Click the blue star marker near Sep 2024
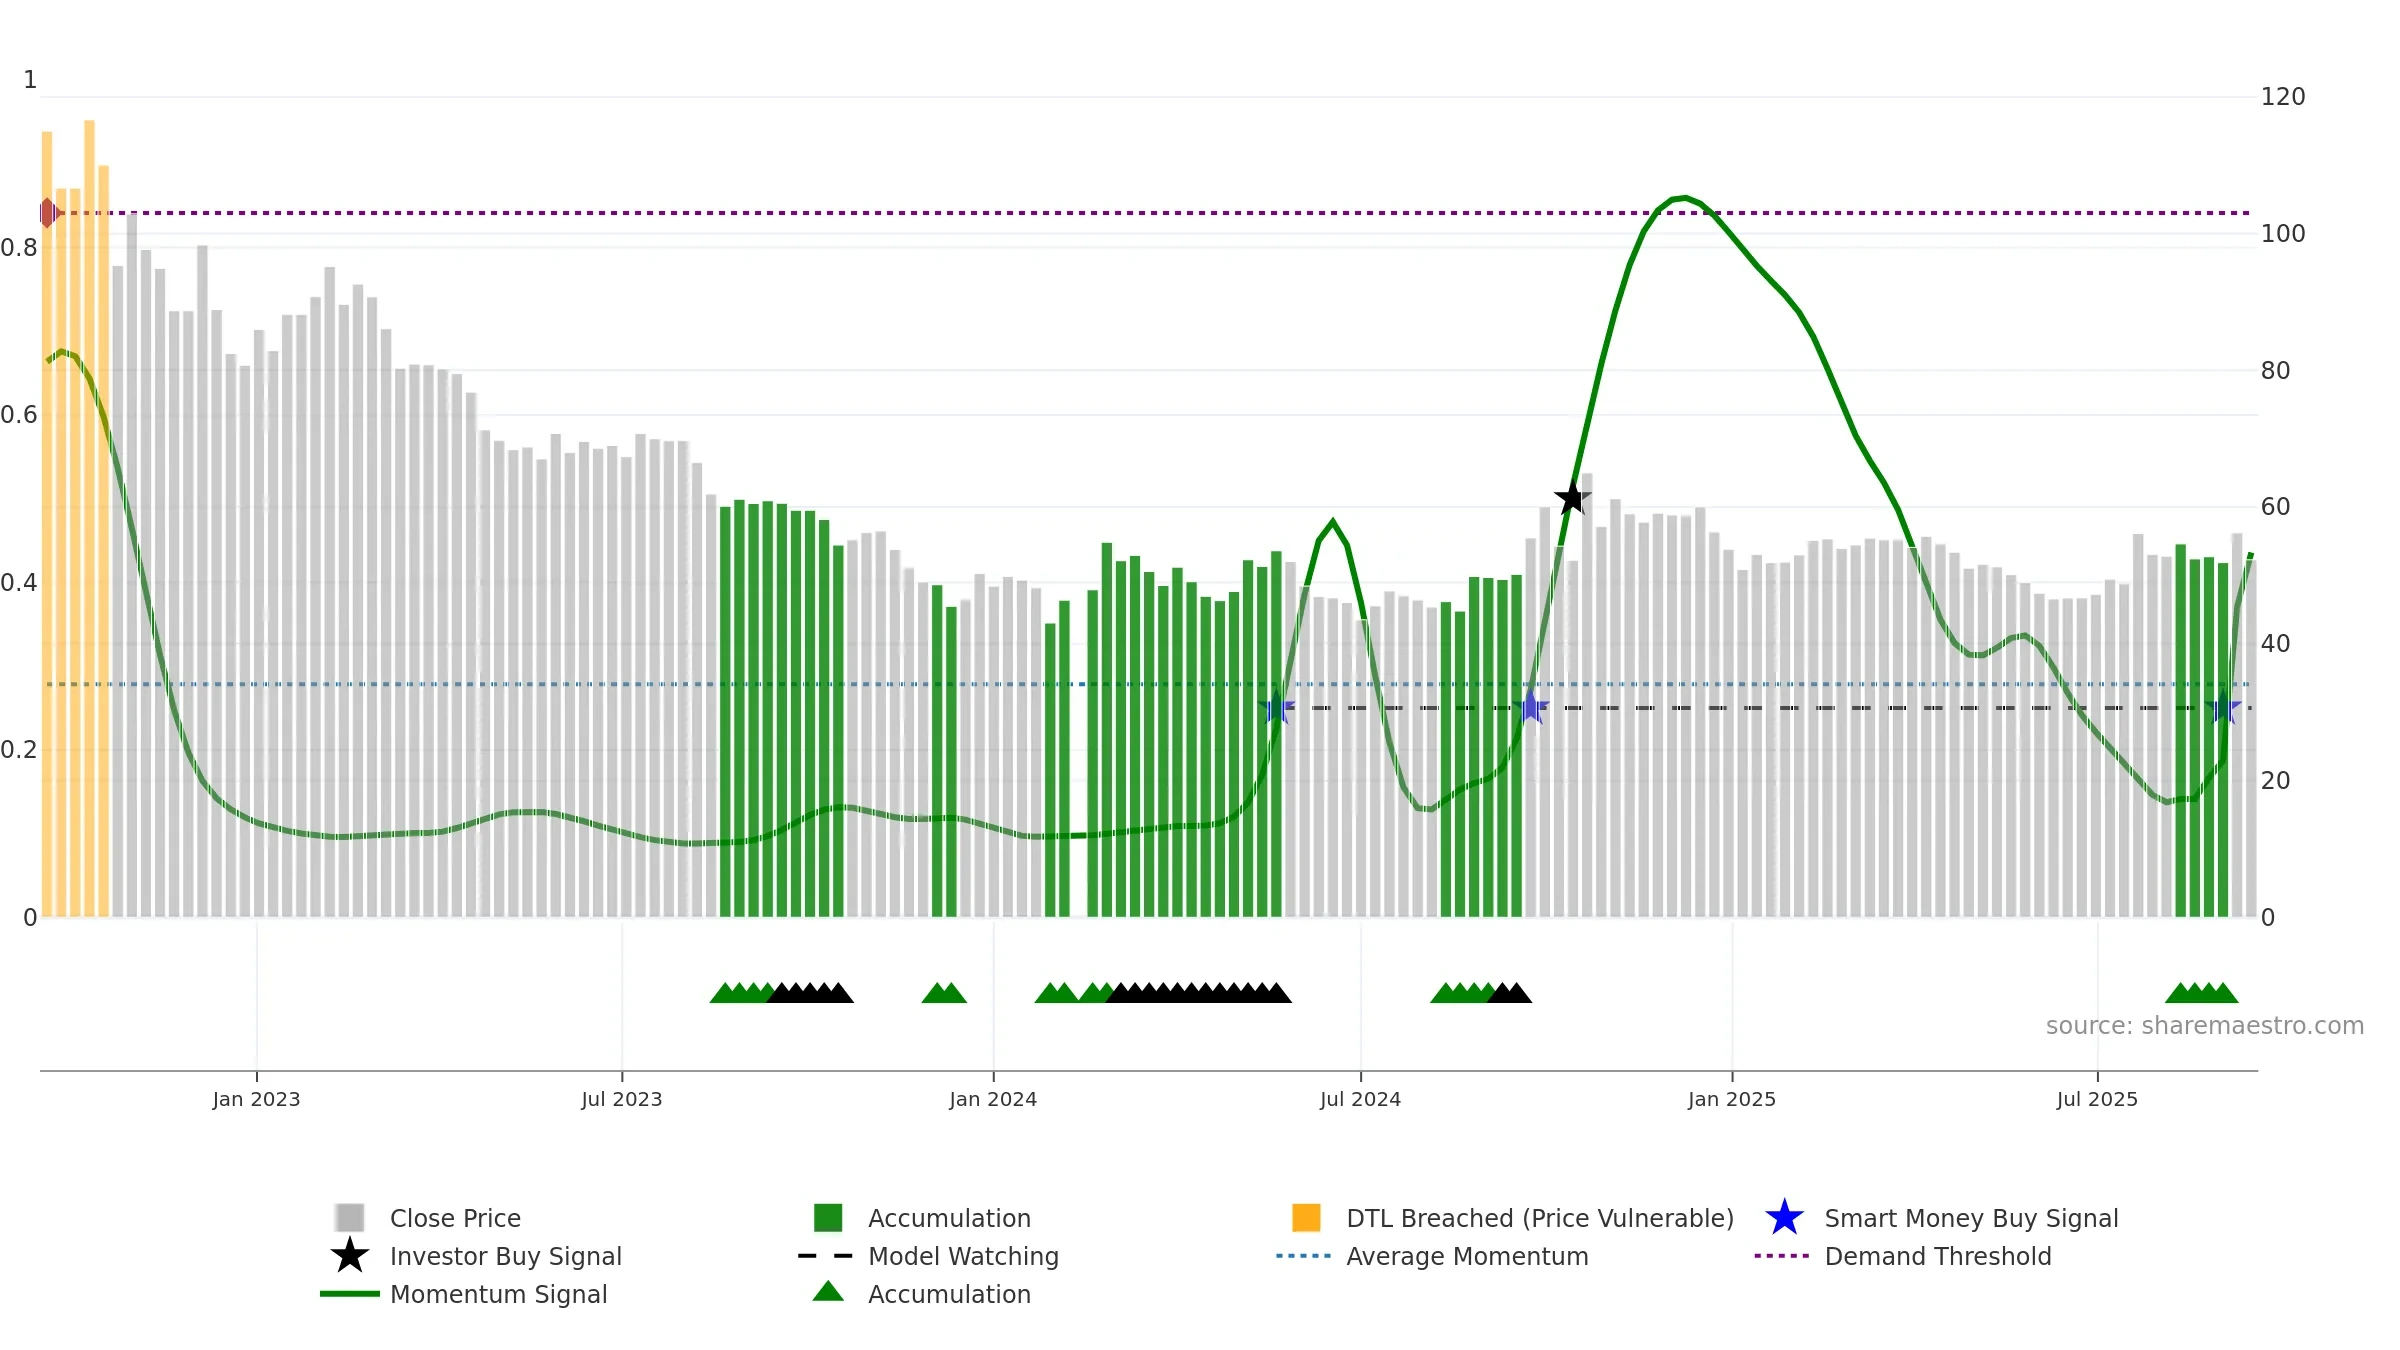The width and height of the screenshot is (2400, 1350). tap(1530, 708)
